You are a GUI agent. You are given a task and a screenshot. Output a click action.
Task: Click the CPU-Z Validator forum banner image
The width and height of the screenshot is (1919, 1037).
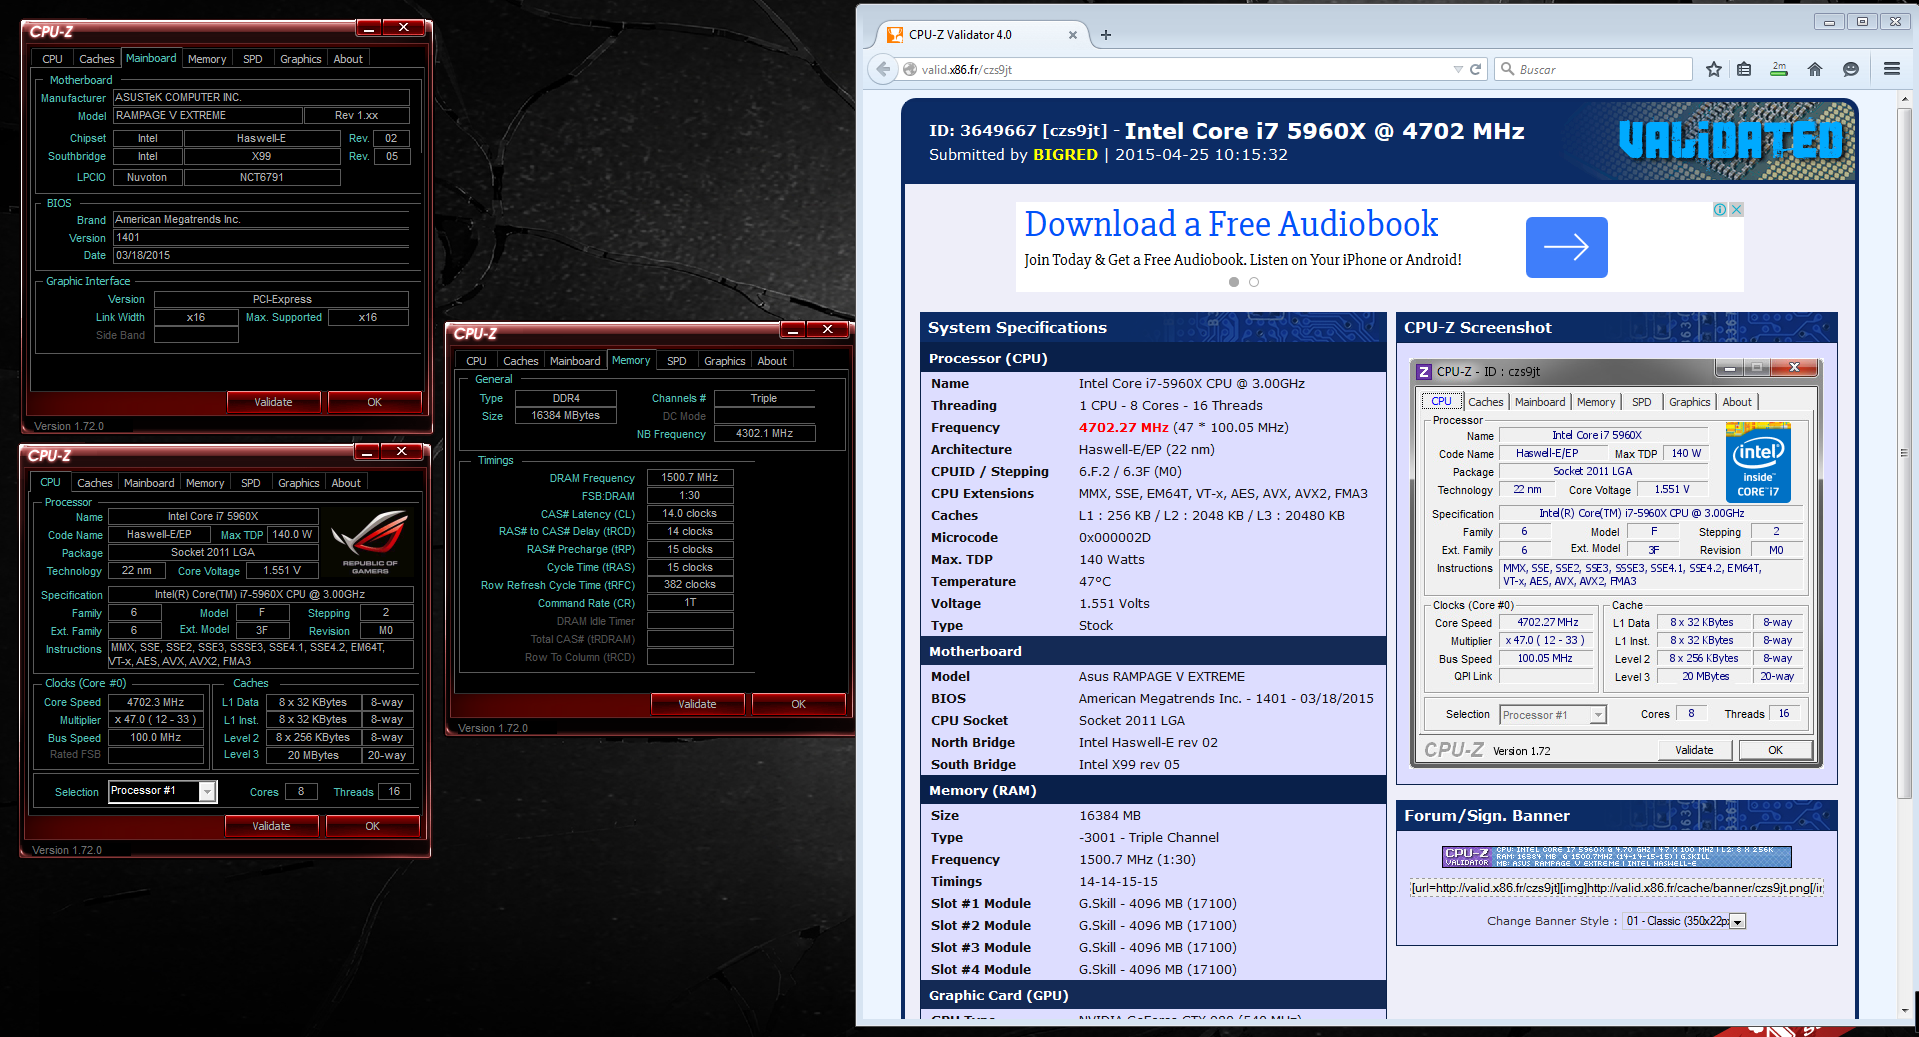tap(1616, 856)
